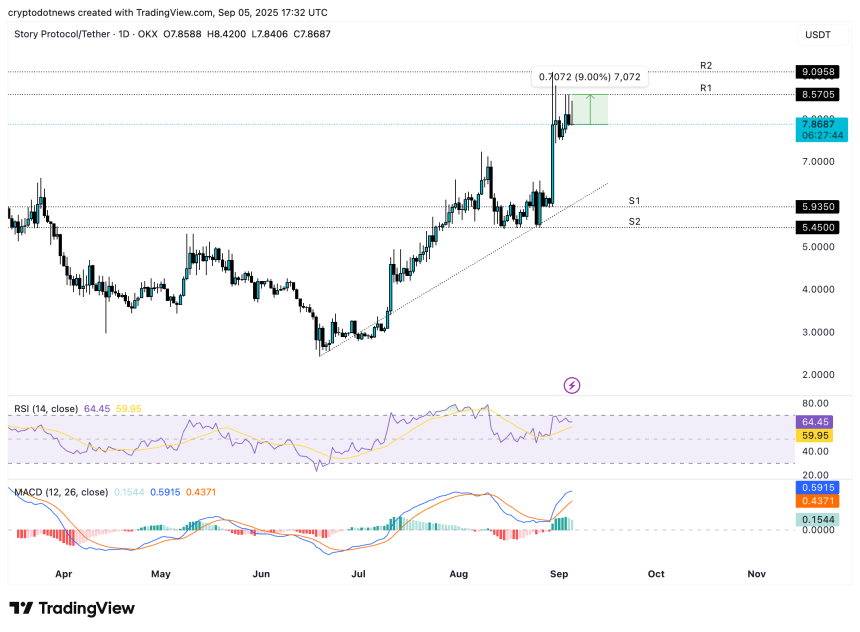Click the TradingView logo at bottom left
This screenshot has height=632, width=860.
72,608
